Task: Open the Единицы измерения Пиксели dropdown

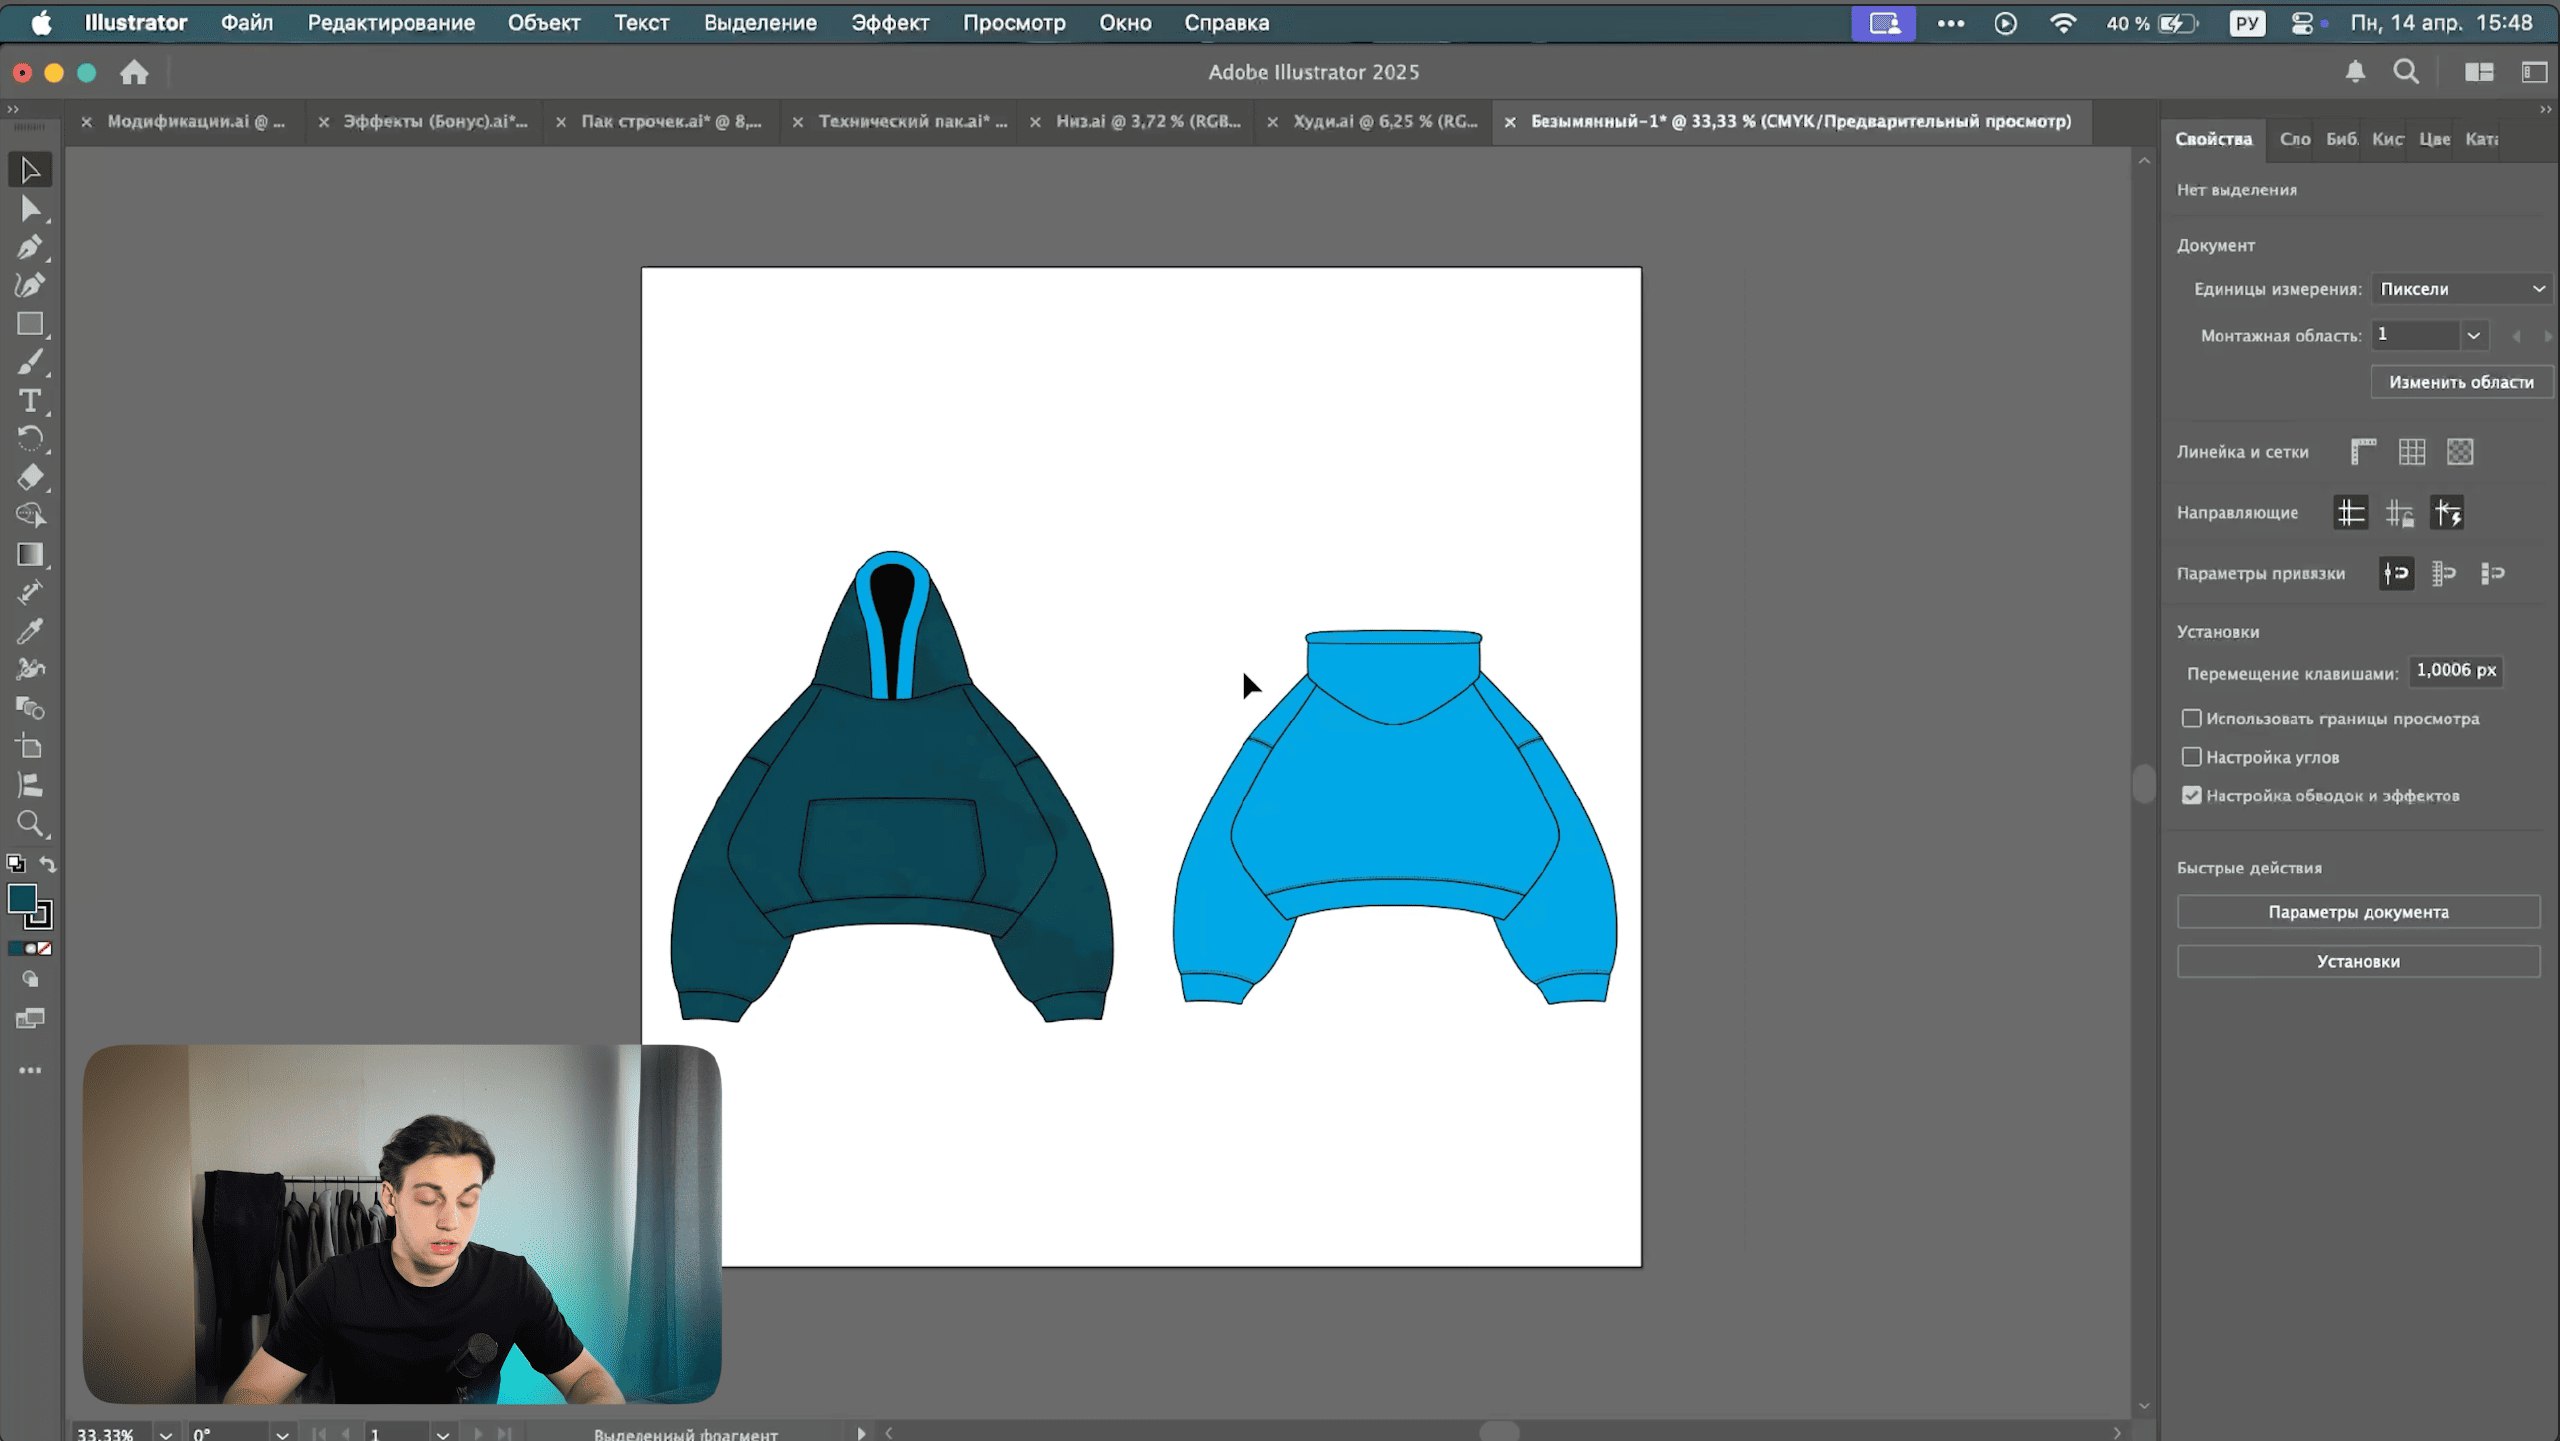Action: 2460,289
